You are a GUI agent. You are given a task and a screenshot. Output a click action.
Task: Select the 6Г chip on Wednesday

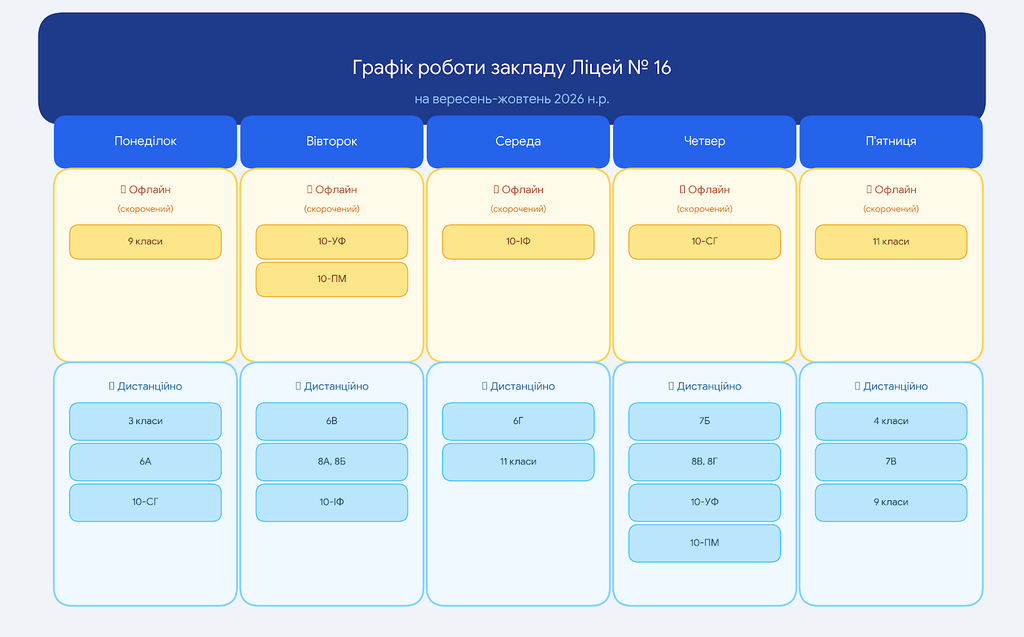(x=518, y=421)
